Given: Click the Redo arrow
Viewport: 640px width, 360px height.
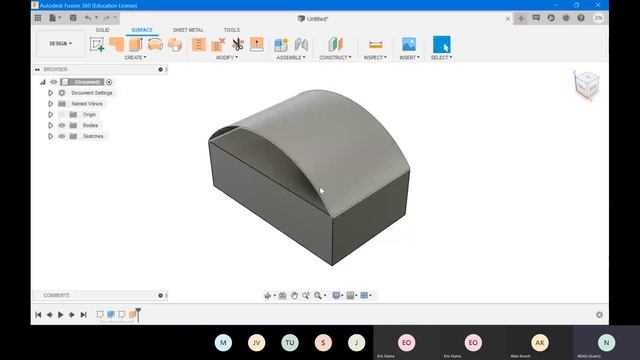Looking at the screenshot, I should coord(107,18).
